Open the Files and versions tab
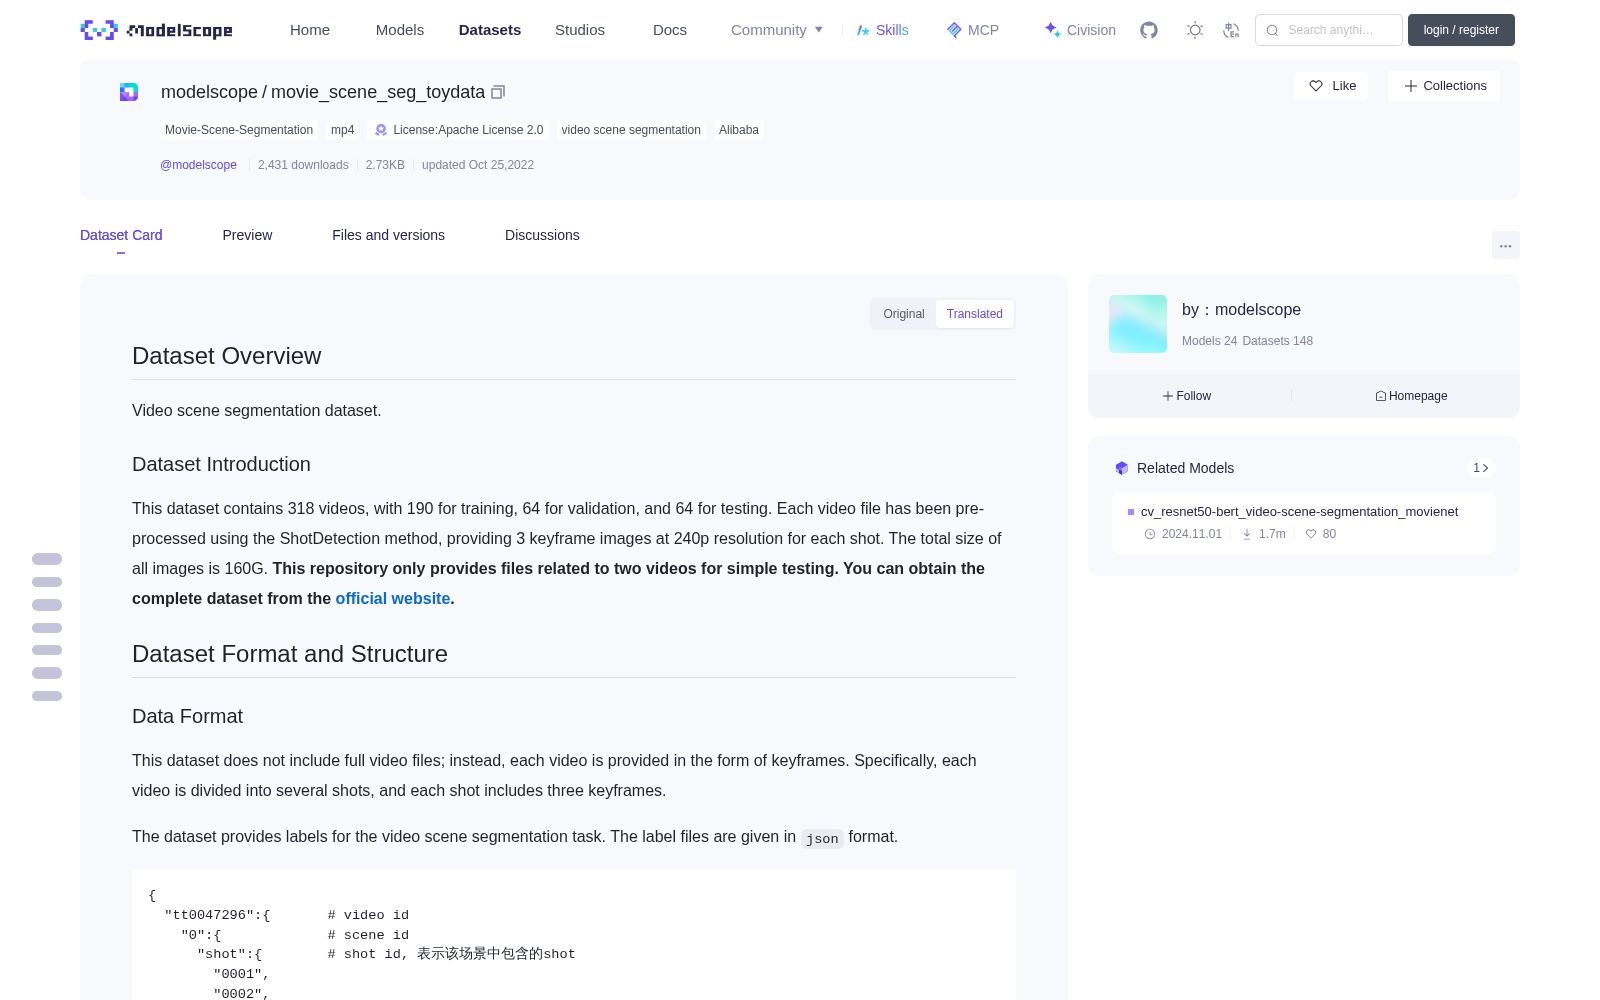The height and width of the screenshot is (1000, 1600). click(388, 235)
